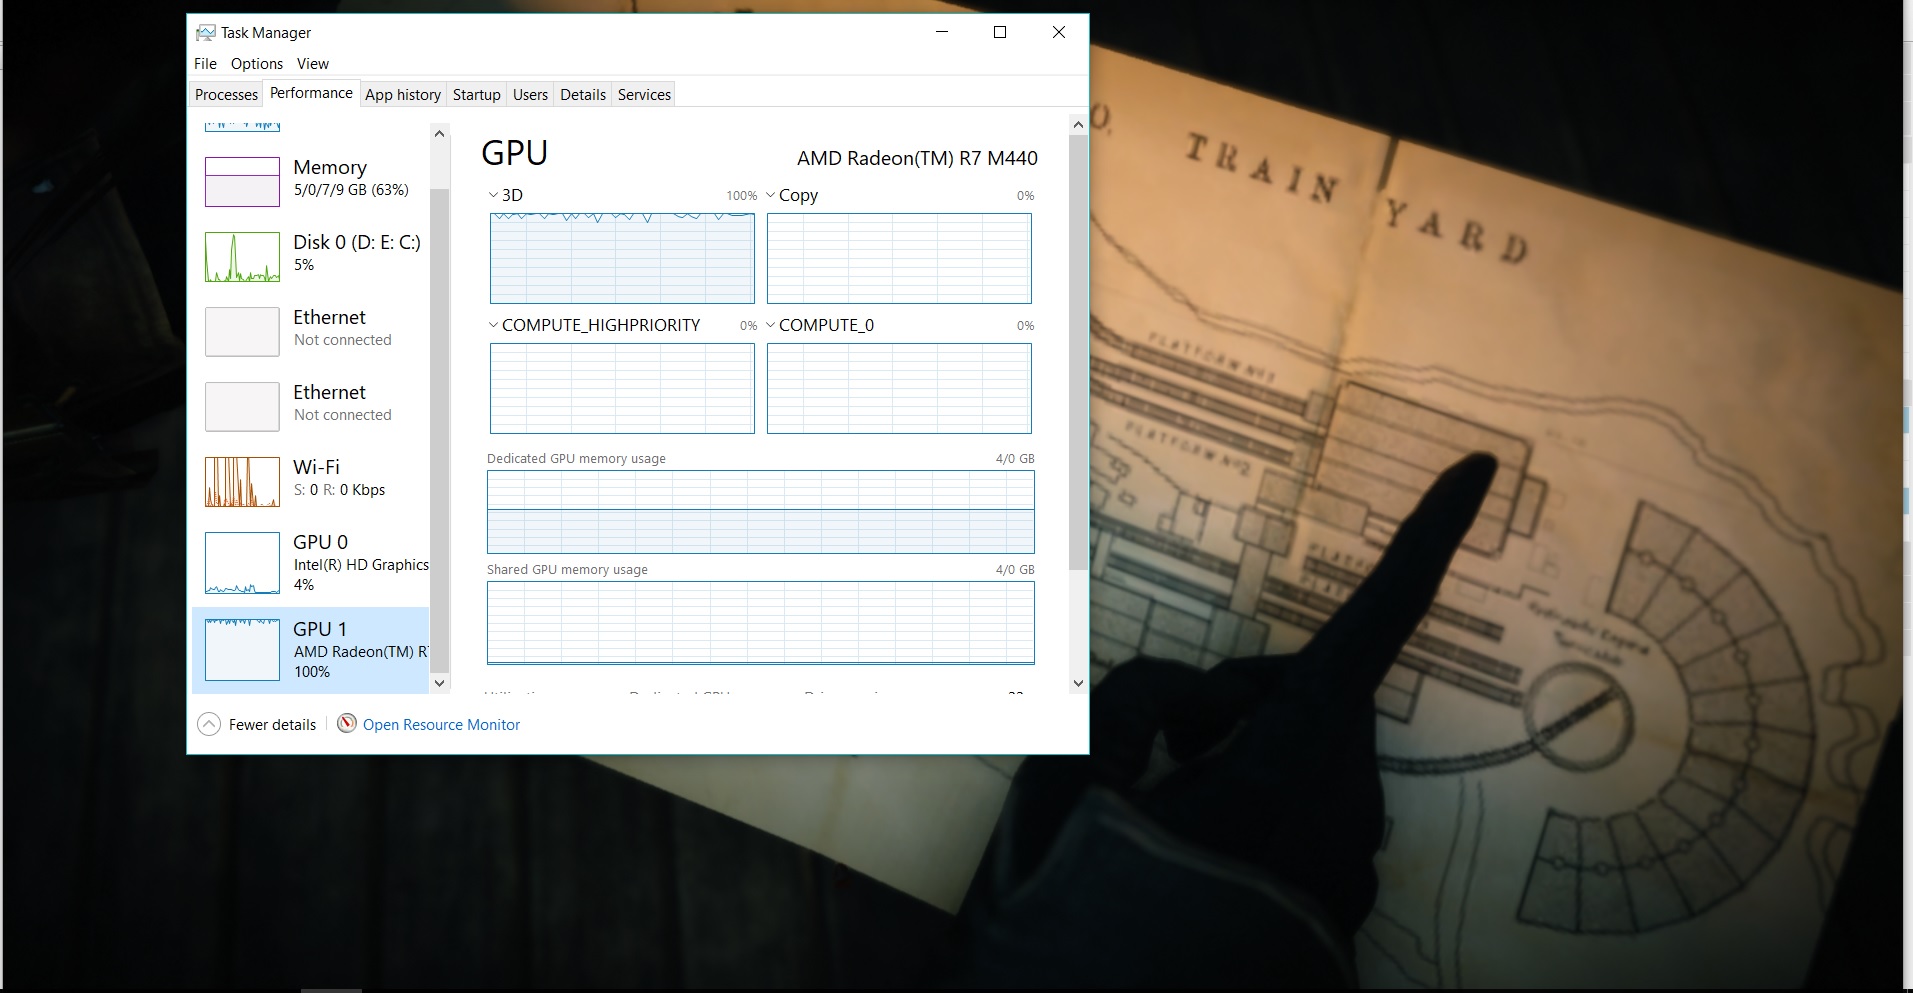Click the 'Shared GPU memory usage' label
This screenshot has height=993, width=1913.
pos(567,570)
